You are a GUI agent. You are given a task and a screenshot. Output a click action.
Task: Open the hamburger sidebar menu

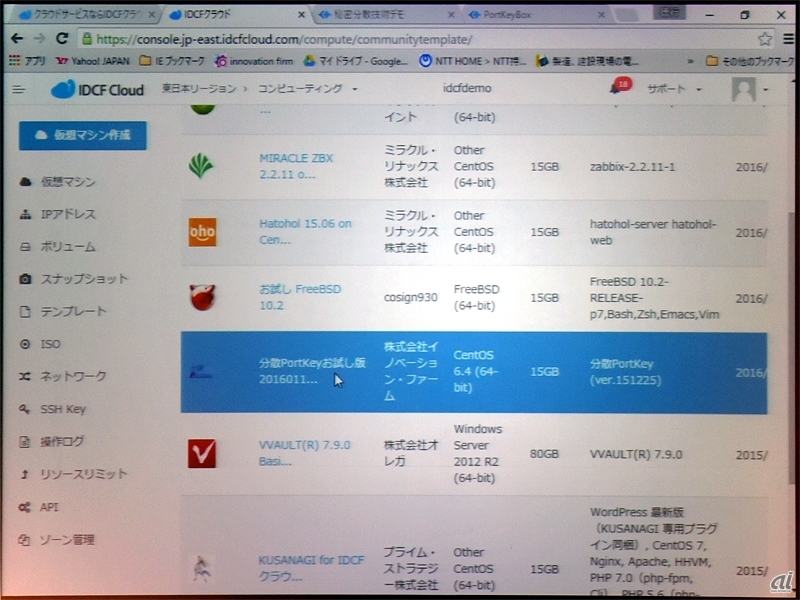coord(19,90)
